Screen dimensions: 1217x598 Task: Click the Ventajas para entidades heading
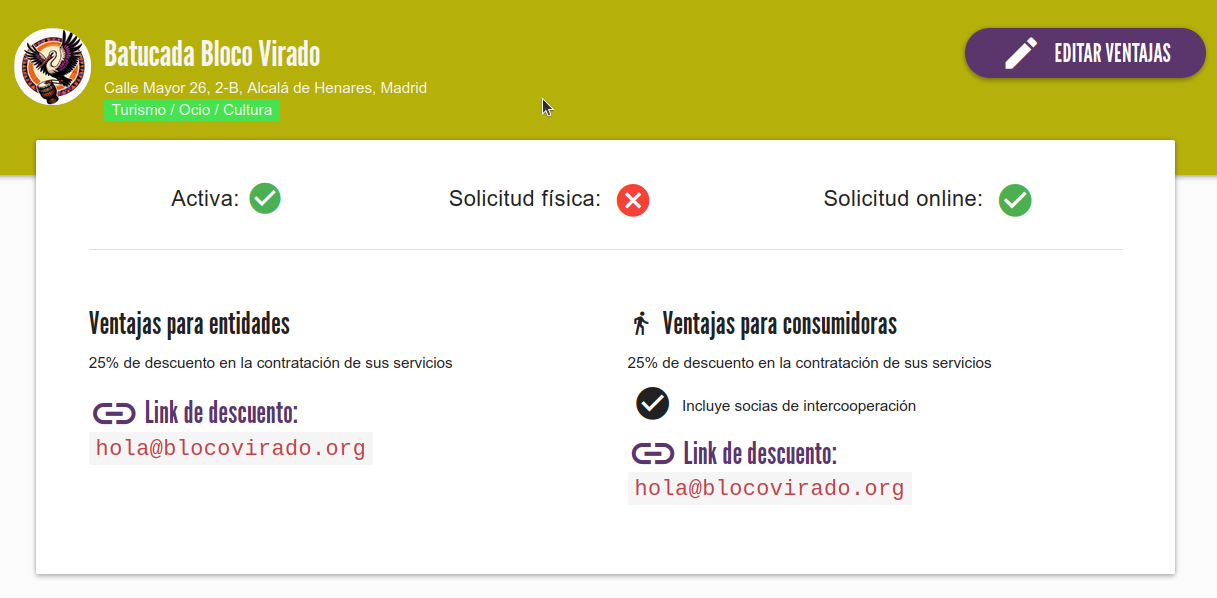(187, 323)
